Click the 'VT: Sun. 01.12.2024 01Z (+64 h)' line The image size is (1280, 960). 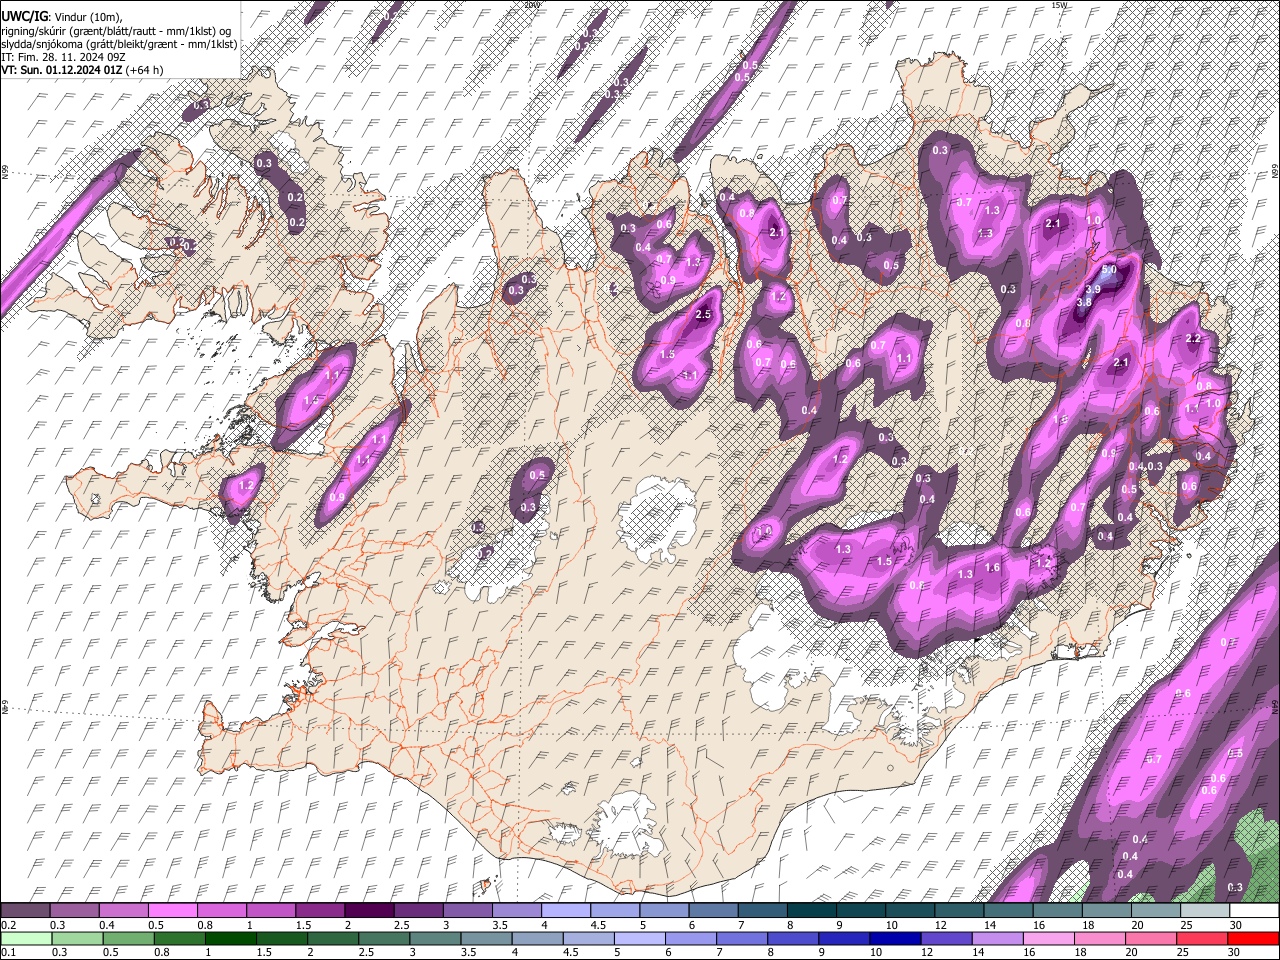coord(82,70)
